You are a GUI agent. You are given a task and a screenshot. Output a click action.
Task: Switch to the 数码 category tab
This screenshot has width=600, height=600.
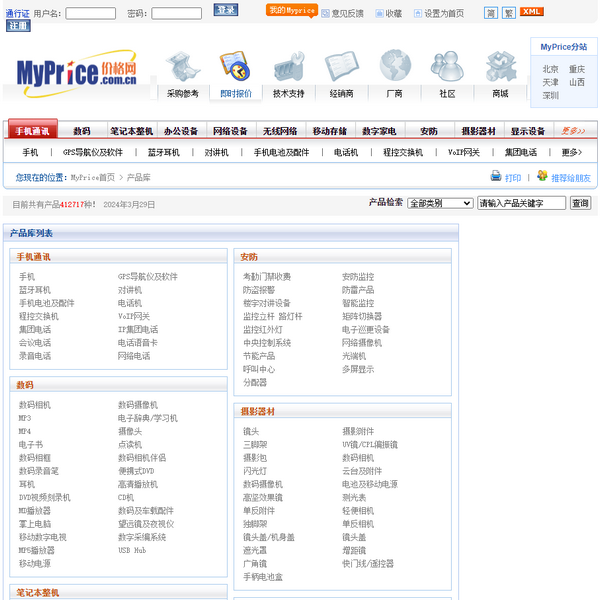[x=82, y=131]
